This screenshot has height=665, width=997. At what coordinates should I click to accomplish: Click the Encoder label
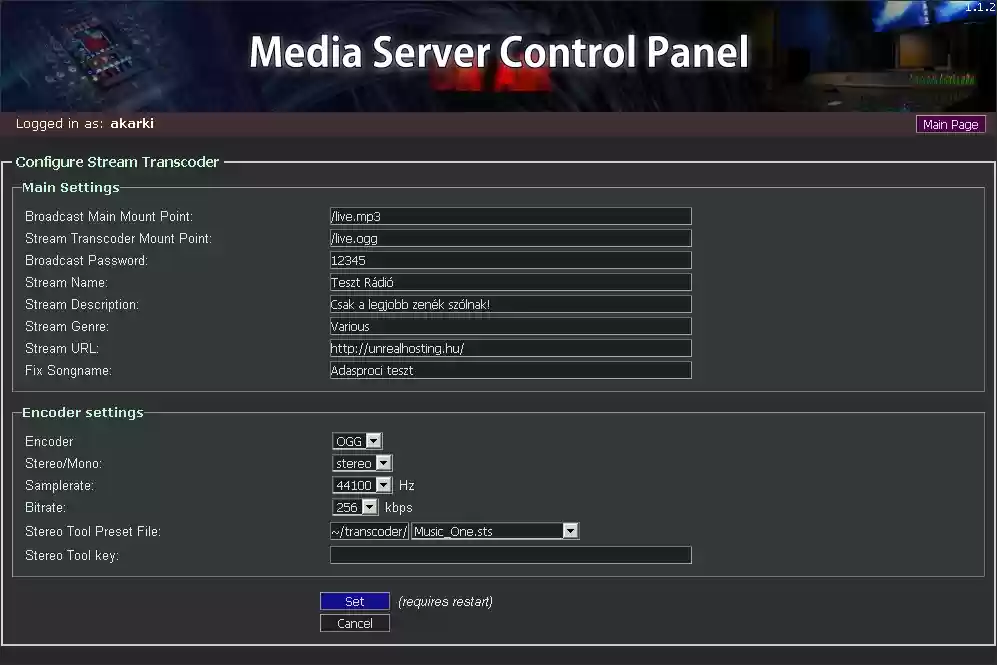[x=49, y=441]
